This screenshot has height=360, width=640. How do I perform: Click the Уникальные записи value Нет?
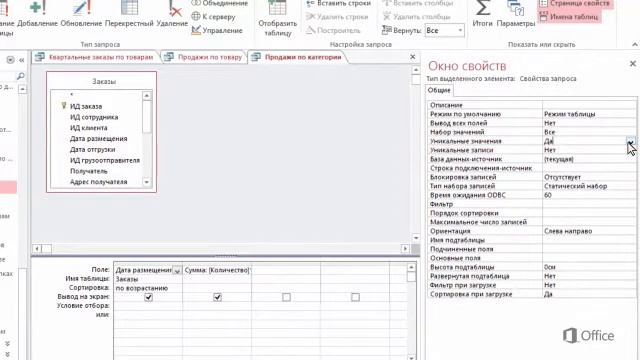pos(589,150)
